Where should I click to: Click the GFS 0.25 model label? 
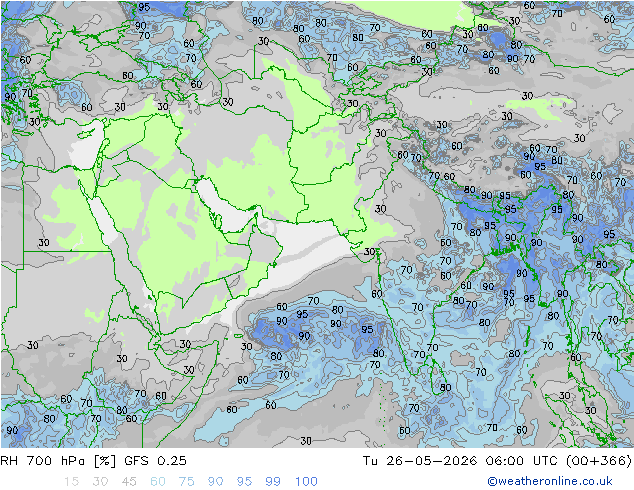156,460
